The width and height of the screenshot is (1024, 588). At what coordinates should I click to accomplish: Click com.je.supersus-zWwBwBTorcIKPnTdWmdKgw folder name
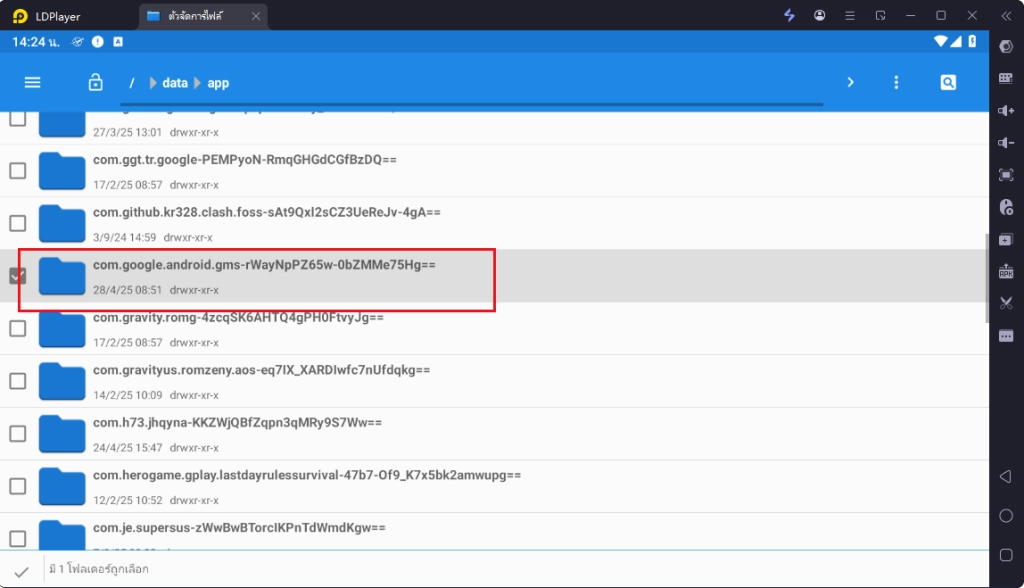point(239,527)
